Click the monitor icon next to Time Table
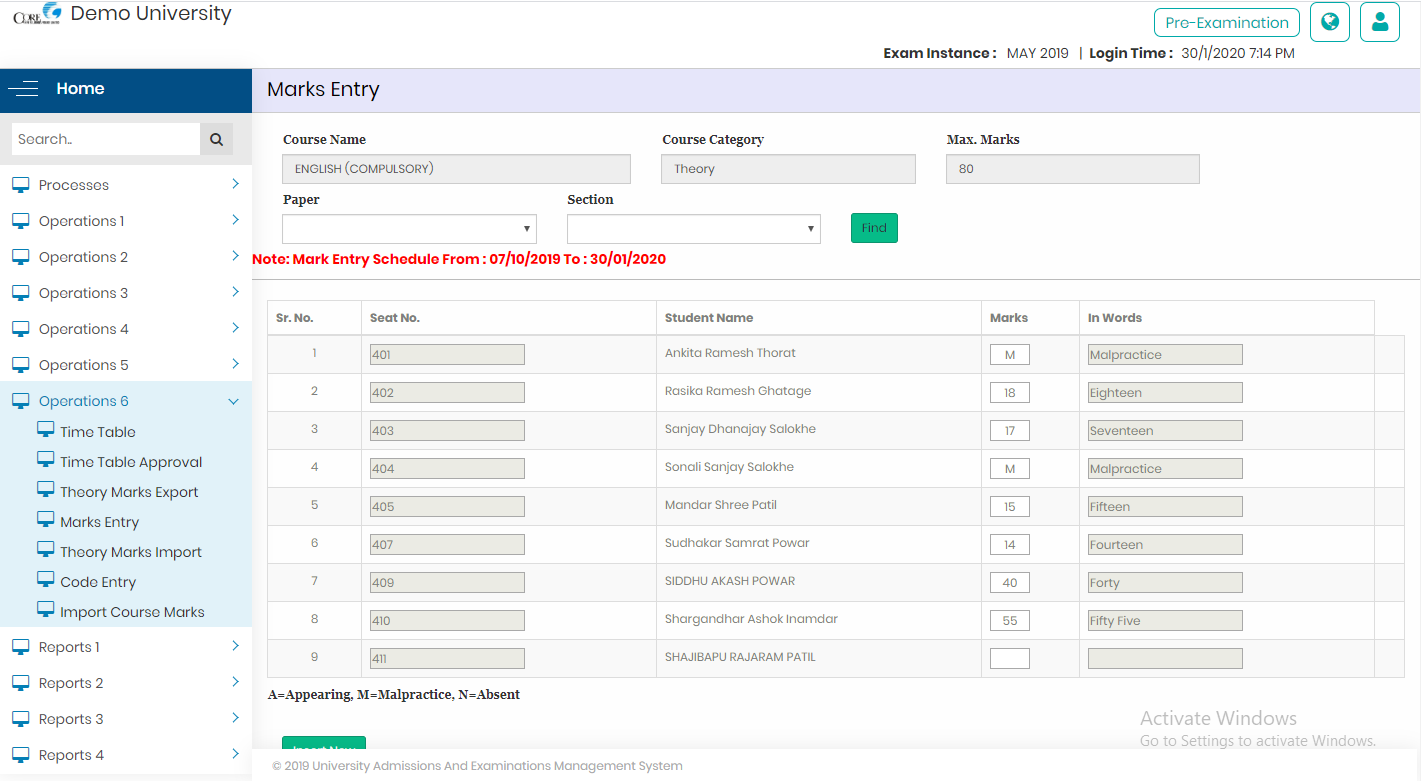The width and height of the screenshot is (1421, 781). click(x=45, y=430)
